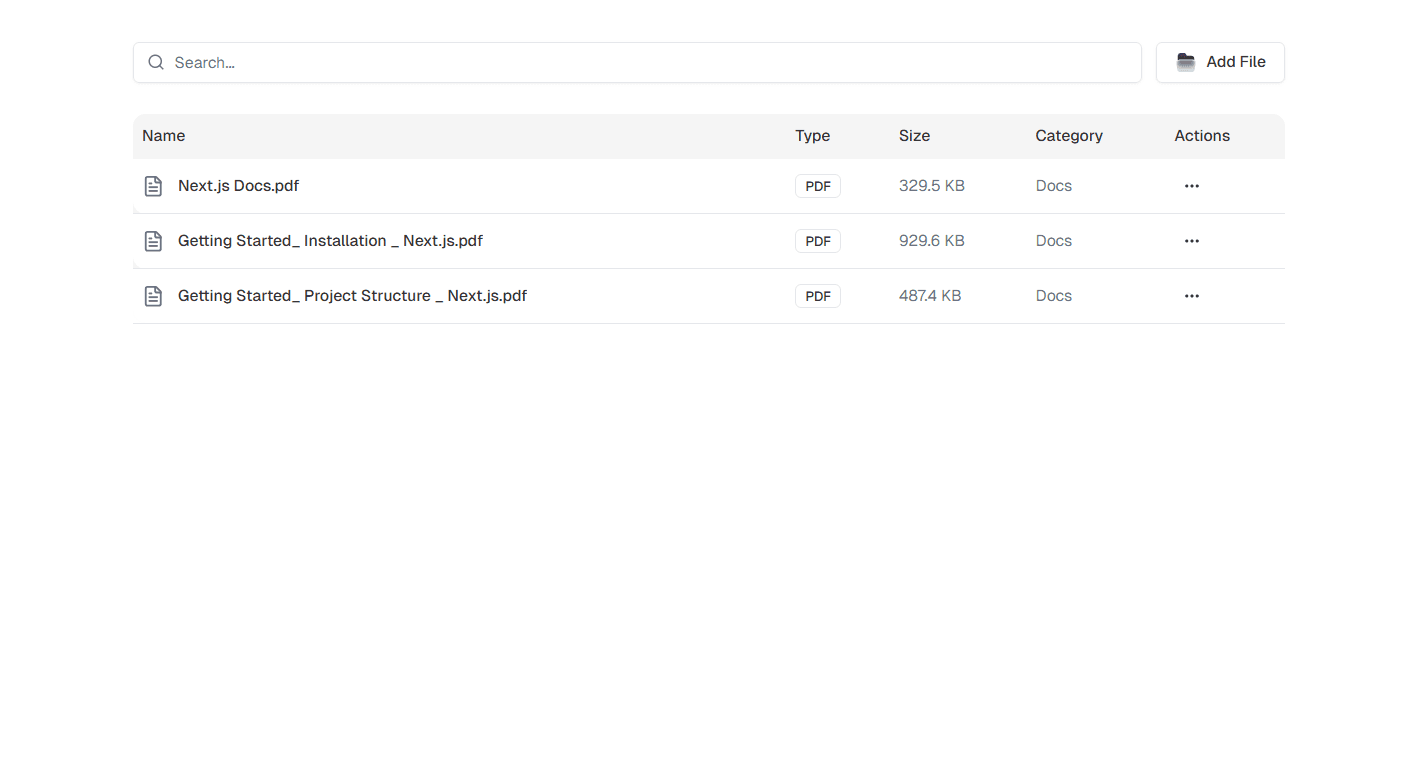Click the PDF badge for the Installation document
This screenshot has width=1401, height=757.
[817, 240]
